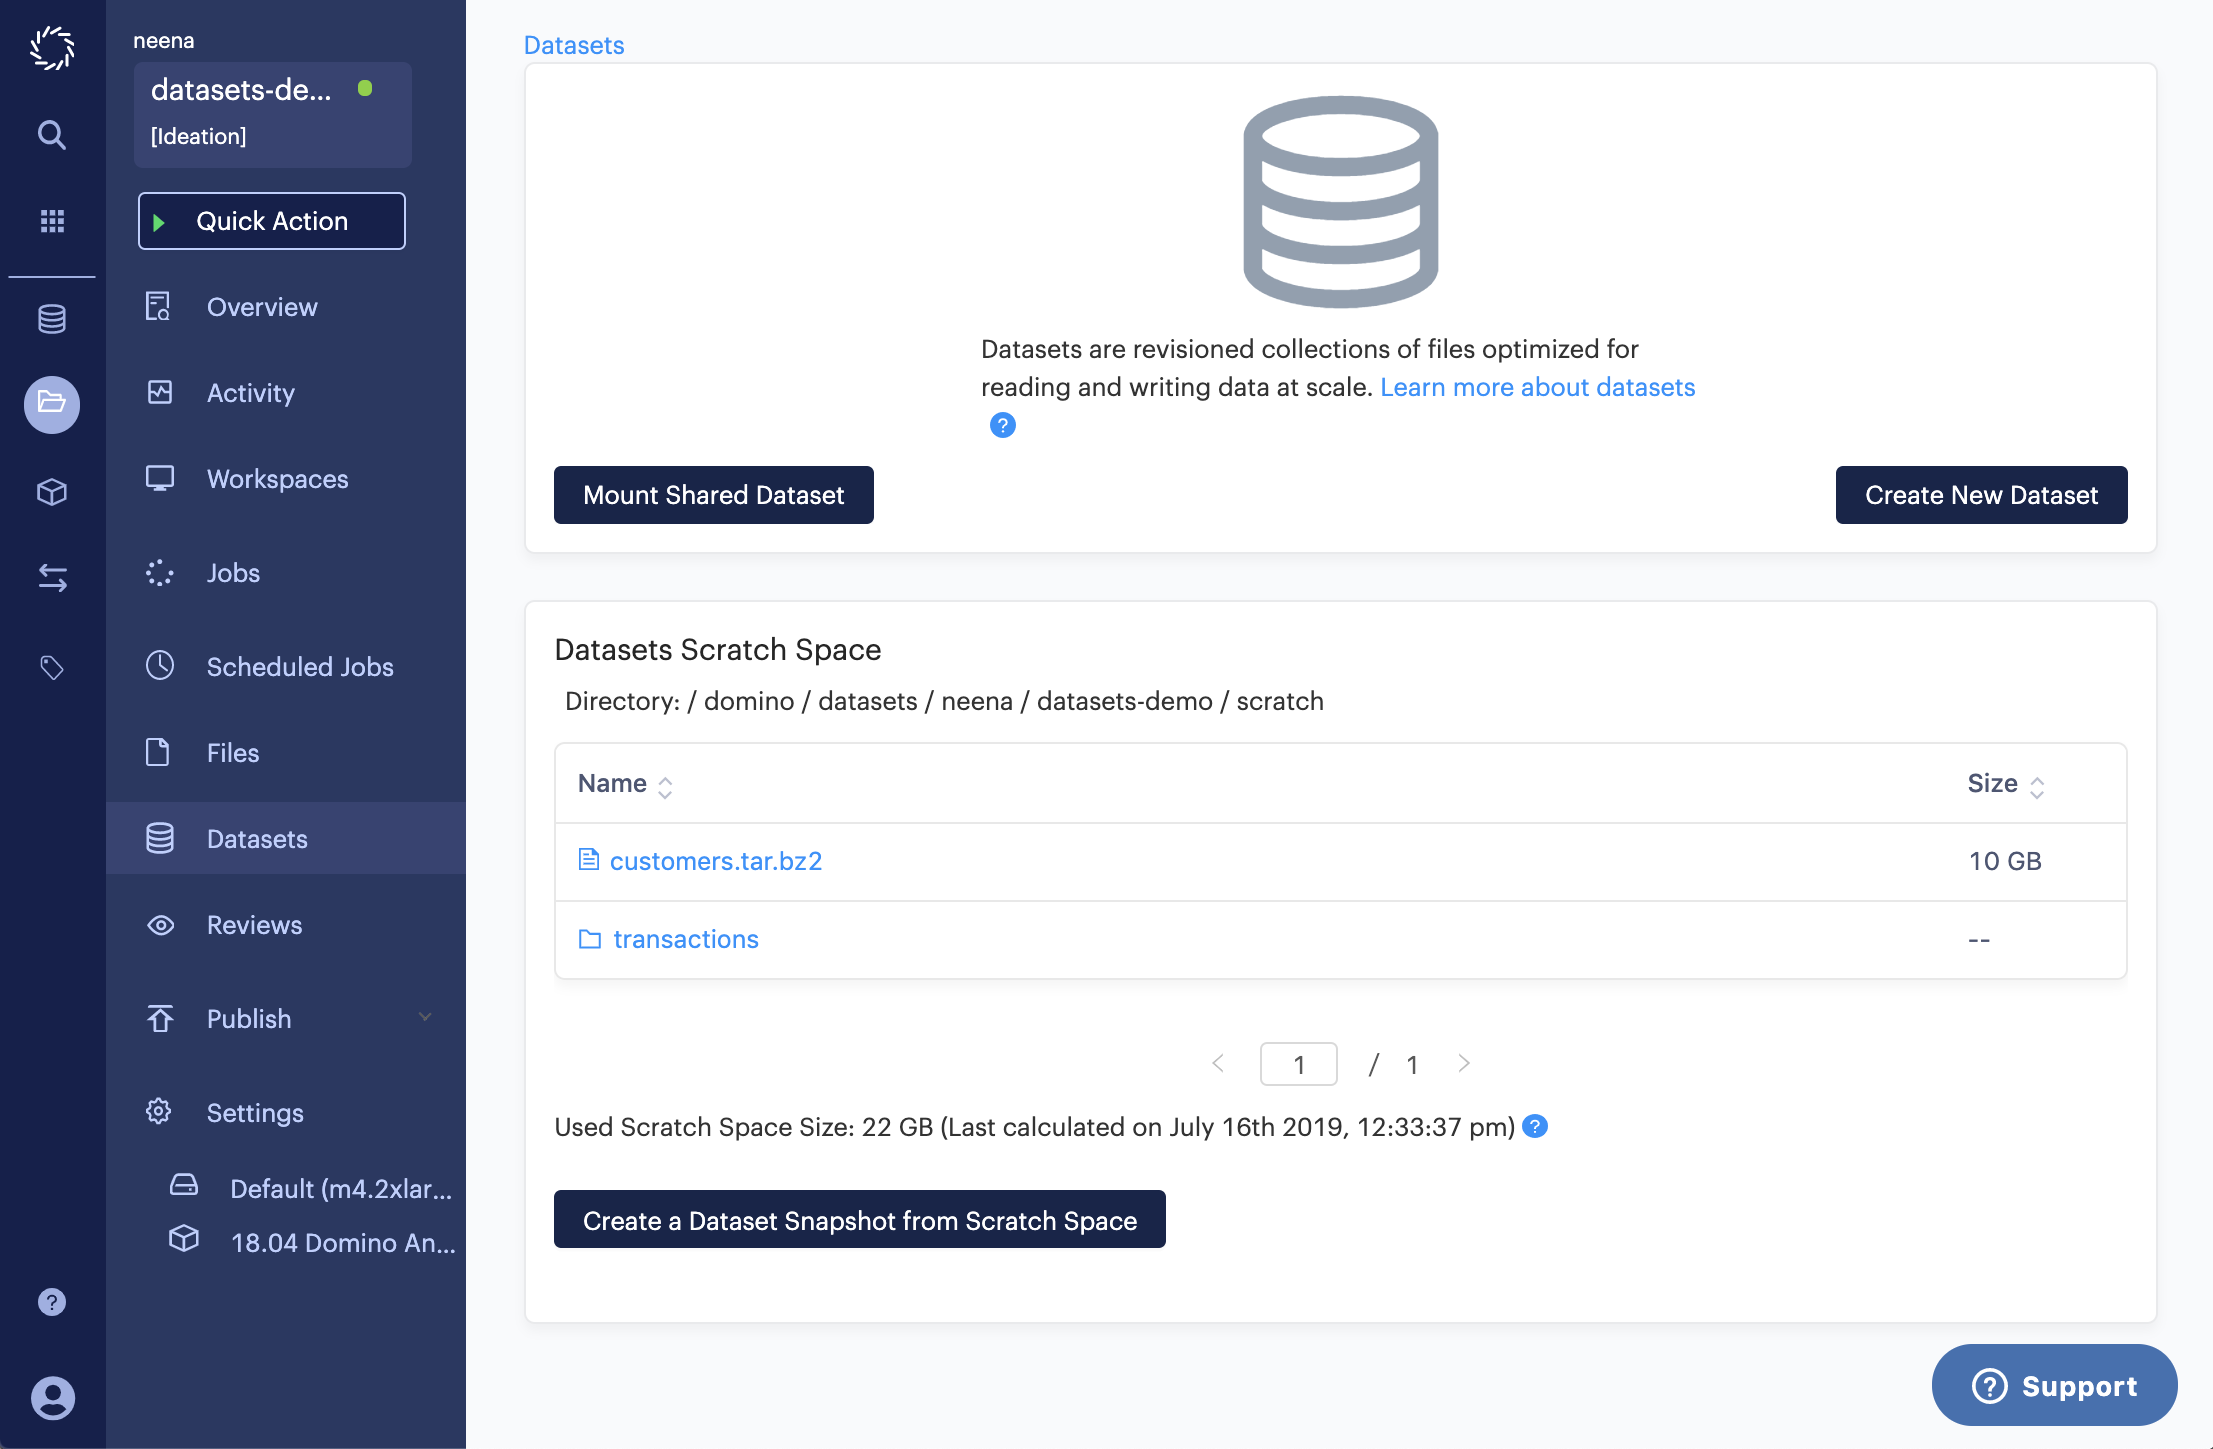Navigate to Jobs panel
This screenshot has height=1449, width=2213.
click(231, 571)
